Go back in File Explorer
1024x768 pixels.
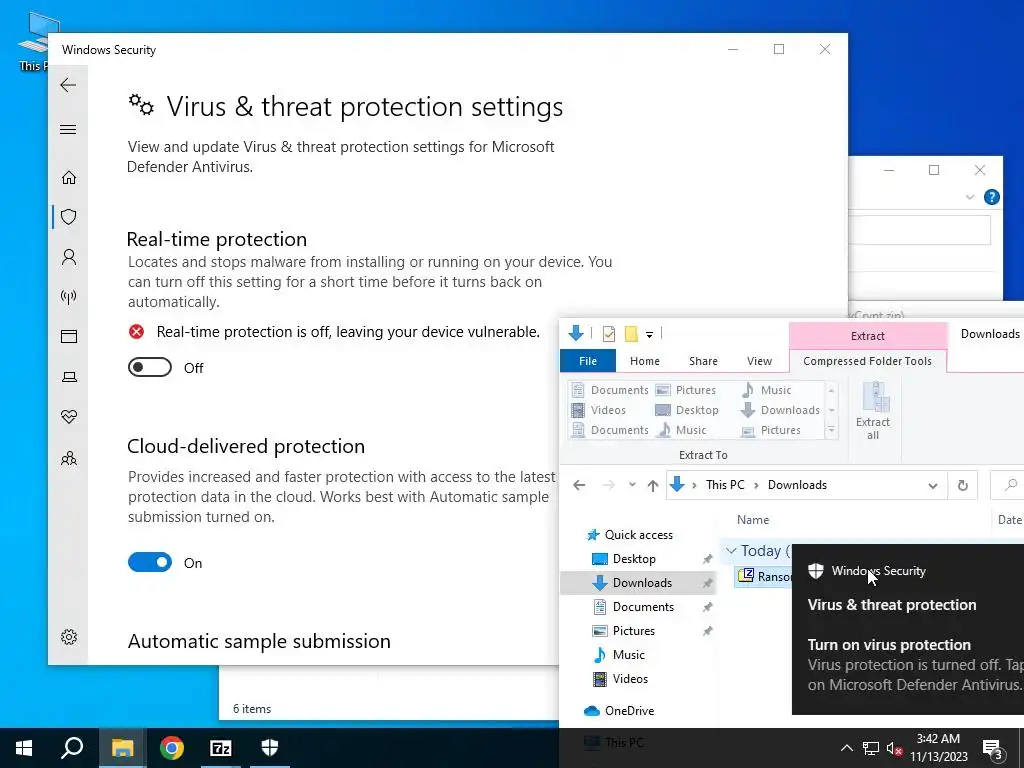(579, 485)
